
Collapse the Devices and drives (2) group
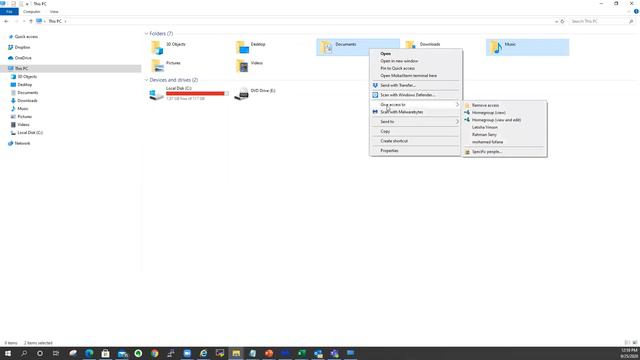[146, 80]
